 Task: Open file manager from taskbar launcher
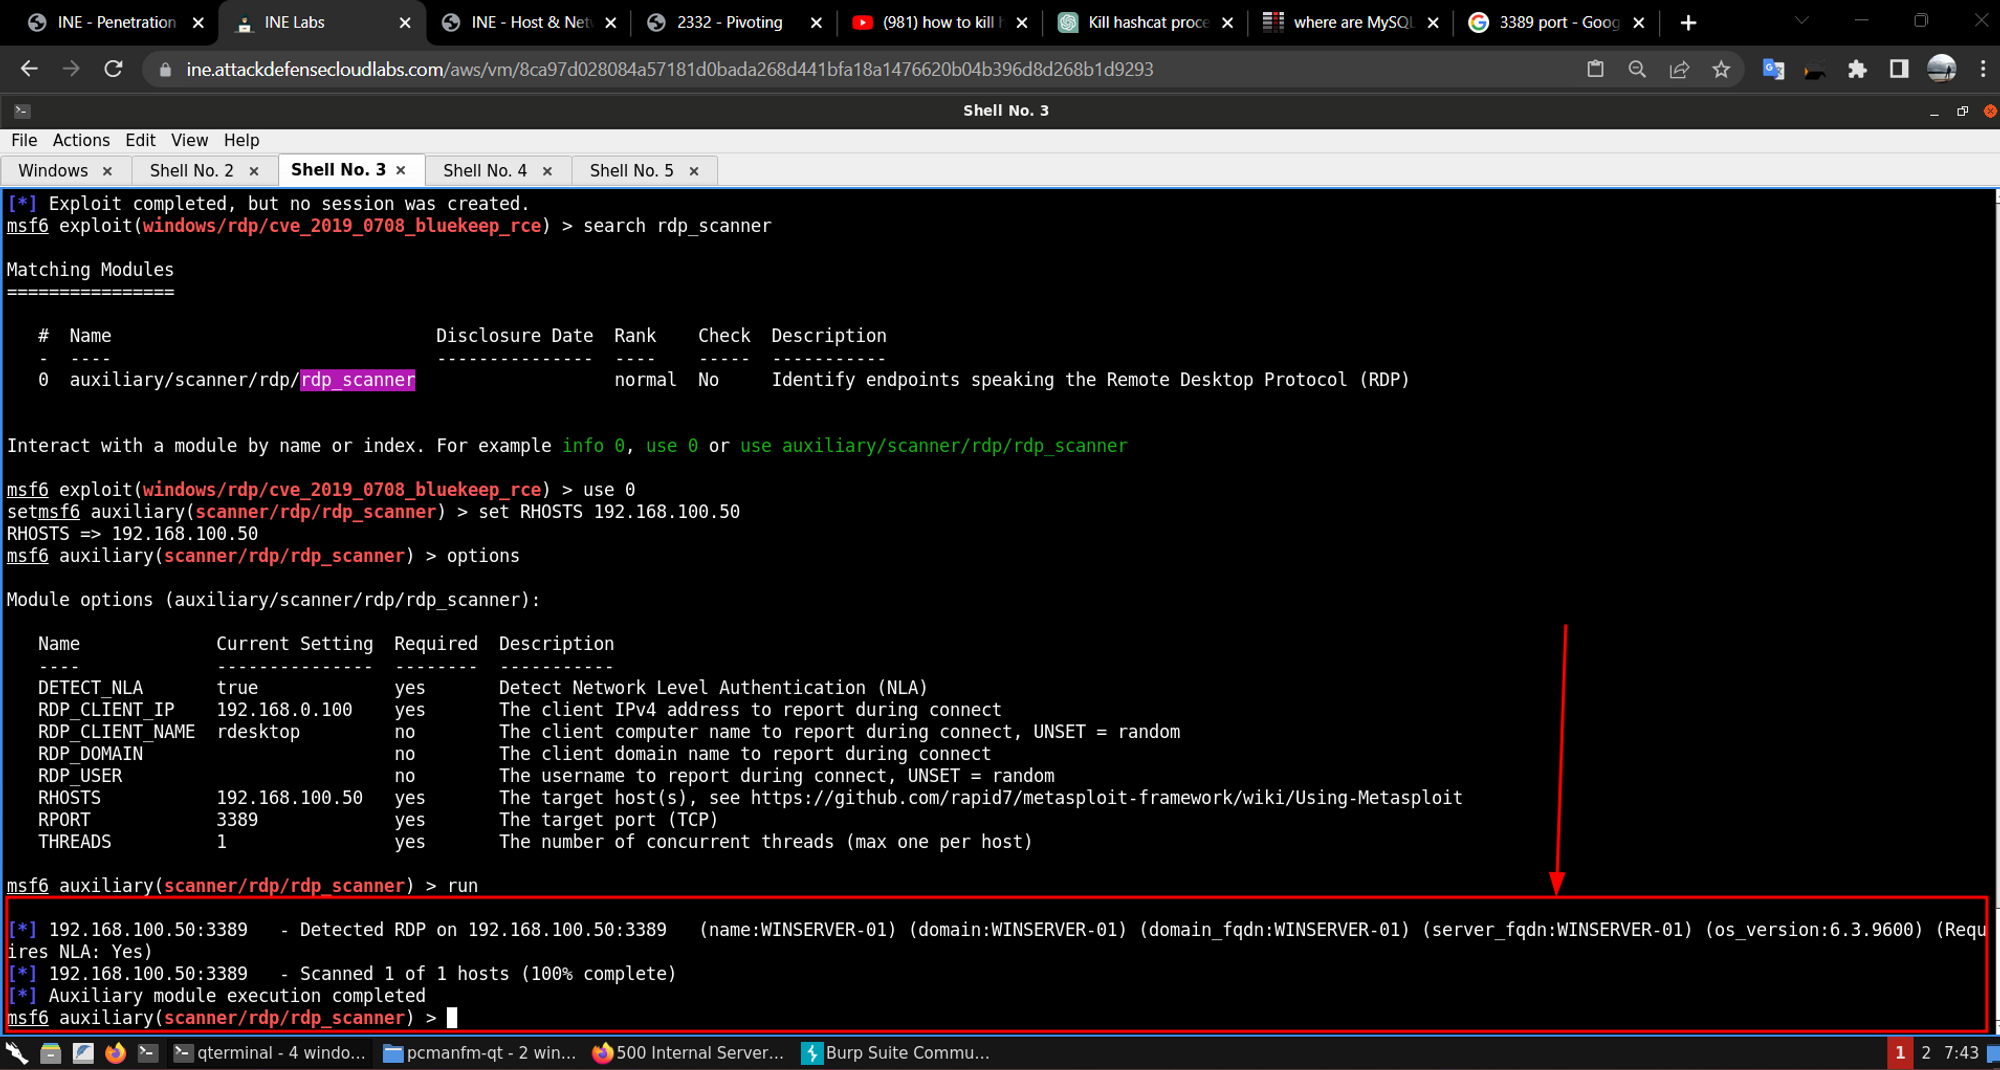[x=50, y=1052]
